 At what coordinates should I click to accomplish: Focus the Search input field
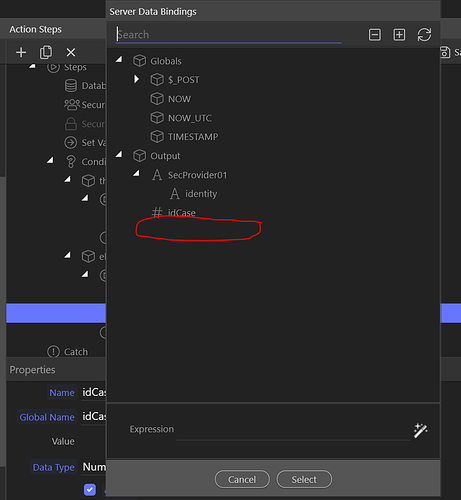pyautogui.click(x=229, y=35)
